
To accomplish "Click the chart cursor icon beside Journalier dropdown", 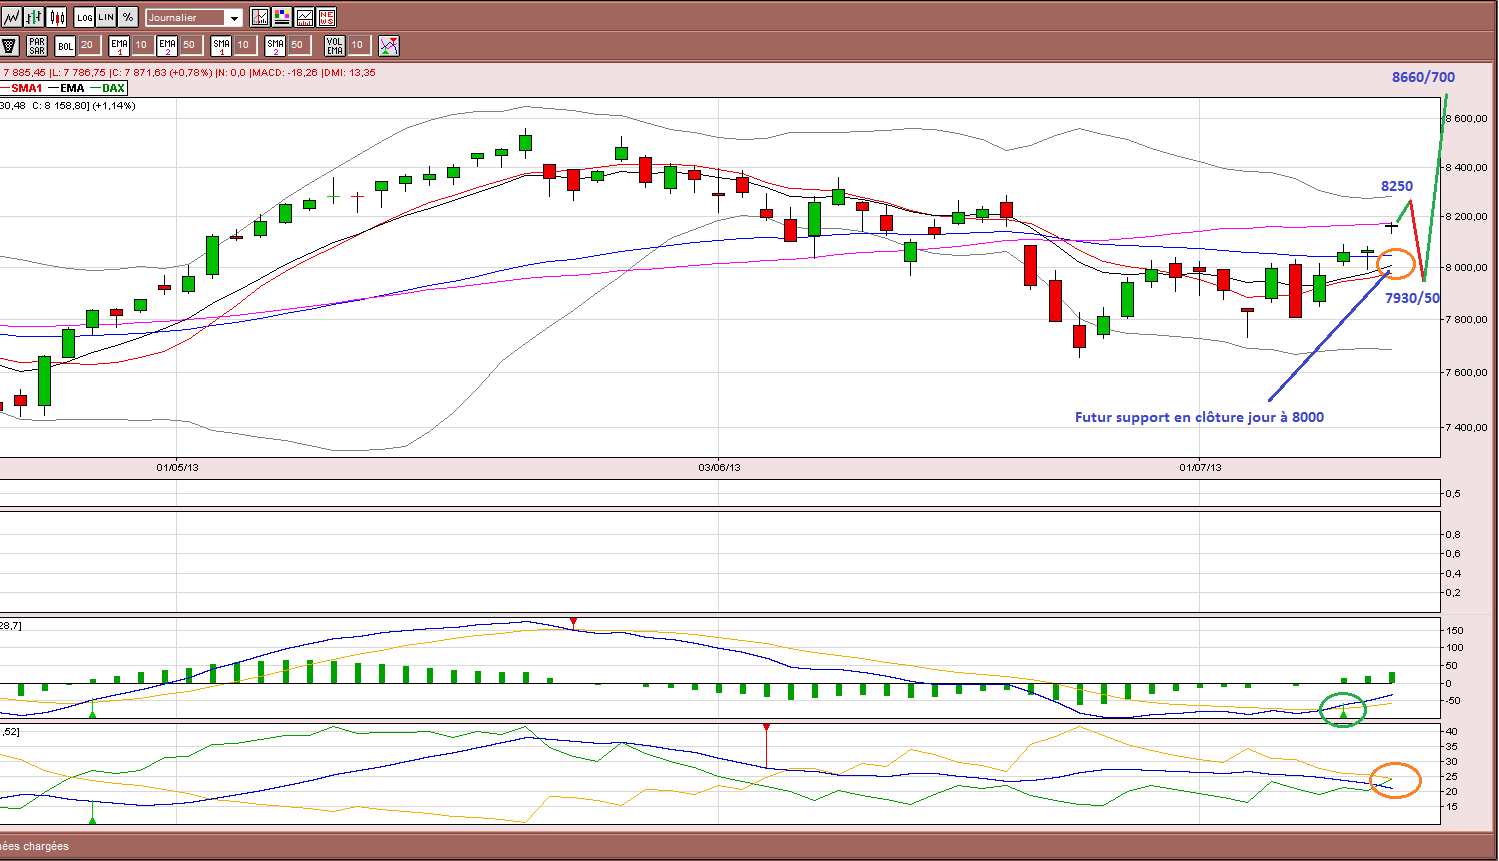I will click(260, 17).
